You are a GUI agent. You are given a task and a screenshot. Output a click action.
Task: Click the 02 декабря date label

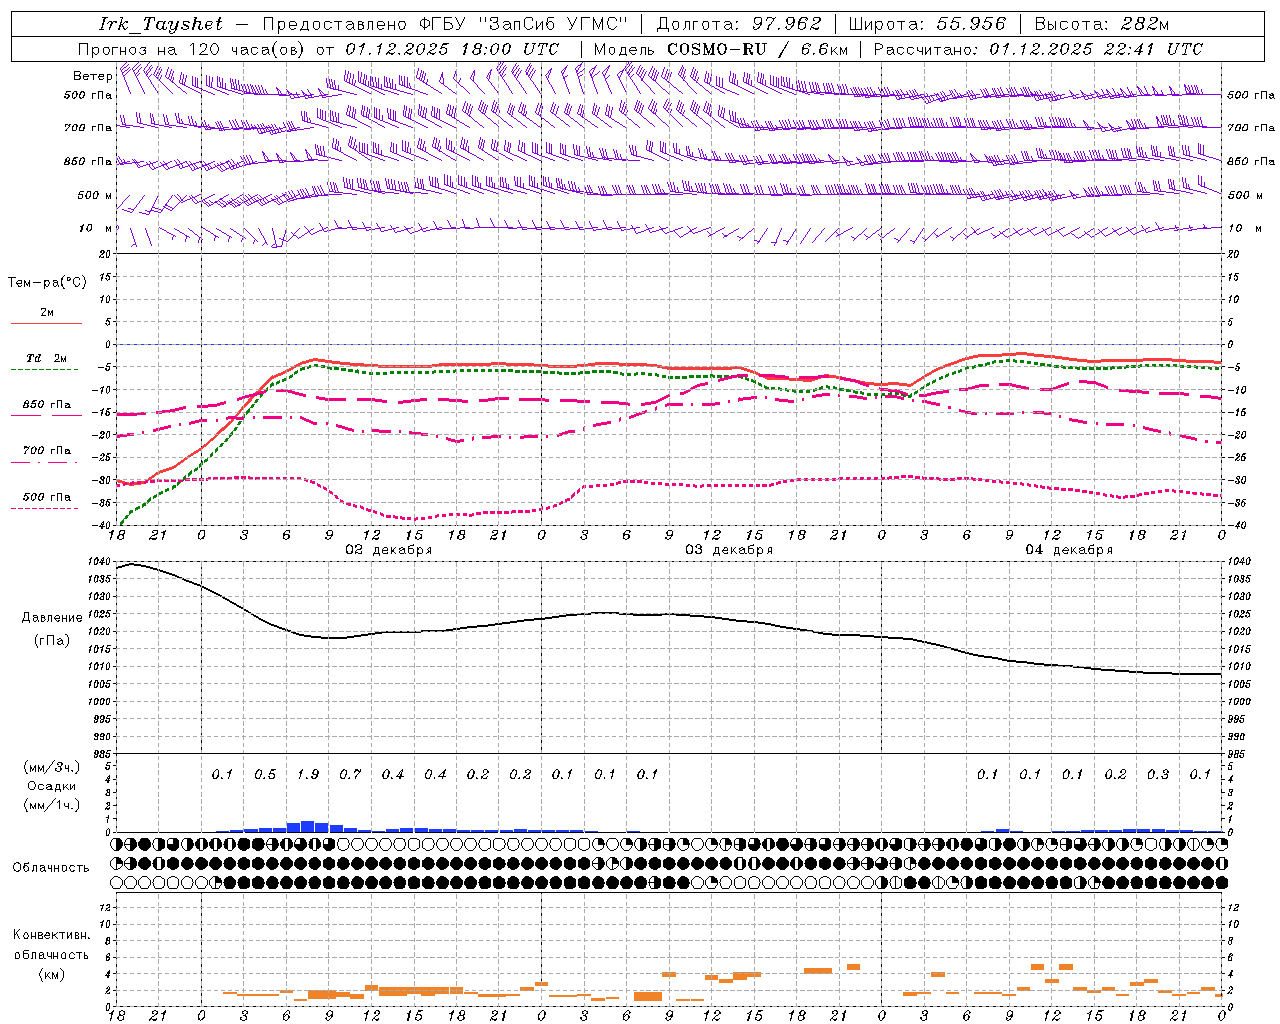389,550
